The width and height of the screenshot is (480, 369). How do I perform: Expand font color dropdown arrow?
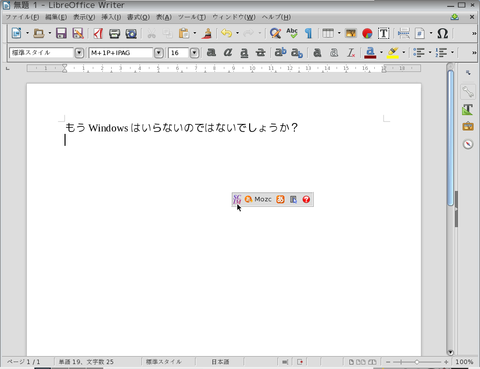[381, 52]
